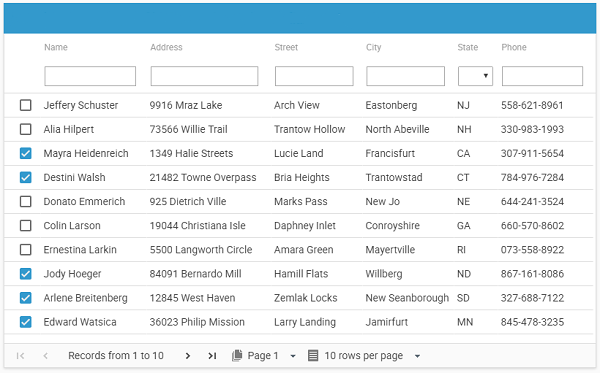Click the address 73566 Willie Trail
This screenshot has width=600, height=373.
188,129
